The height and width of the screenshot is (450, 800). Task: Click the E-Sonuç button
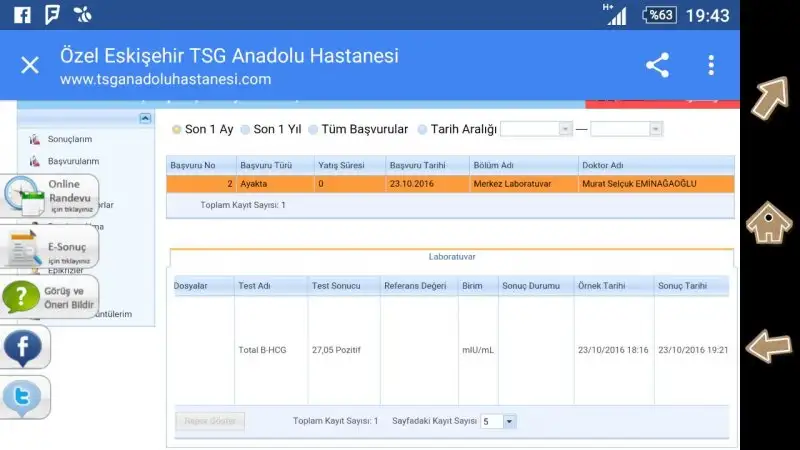(x=52, y=248)
